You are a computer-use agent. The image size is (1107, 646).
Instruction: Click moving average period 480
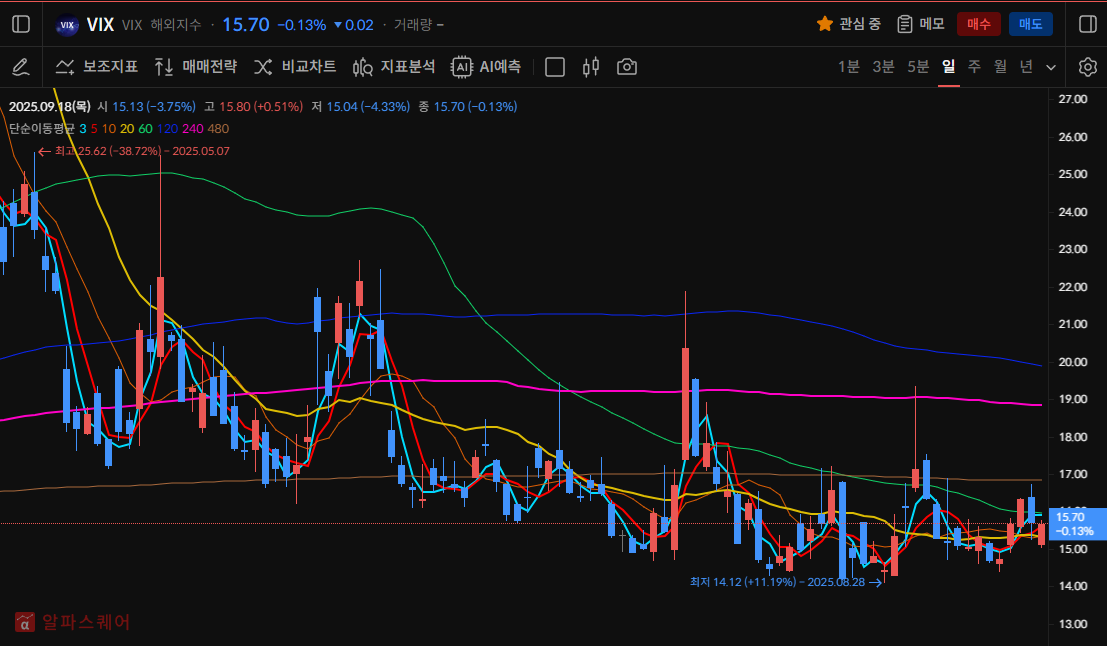click(218, 128)
